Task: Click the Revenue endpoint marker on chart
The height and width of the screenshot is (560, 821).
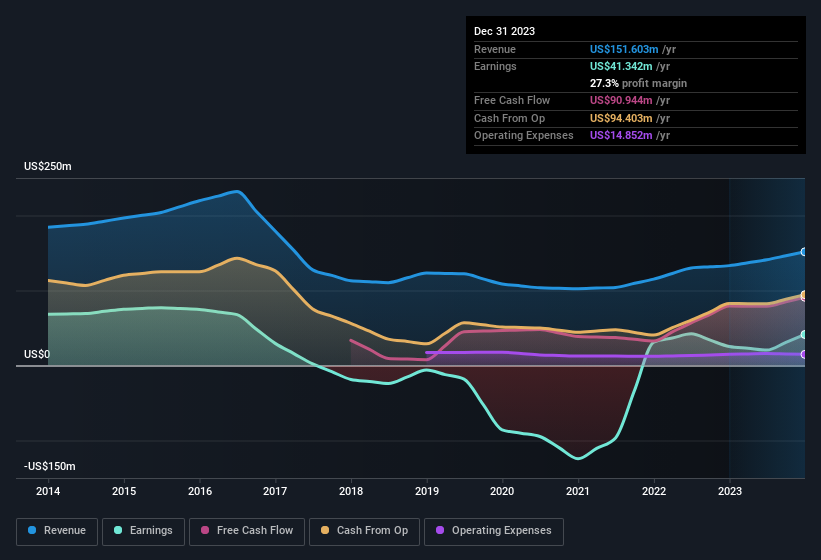Action: click(x=804, y=252)
